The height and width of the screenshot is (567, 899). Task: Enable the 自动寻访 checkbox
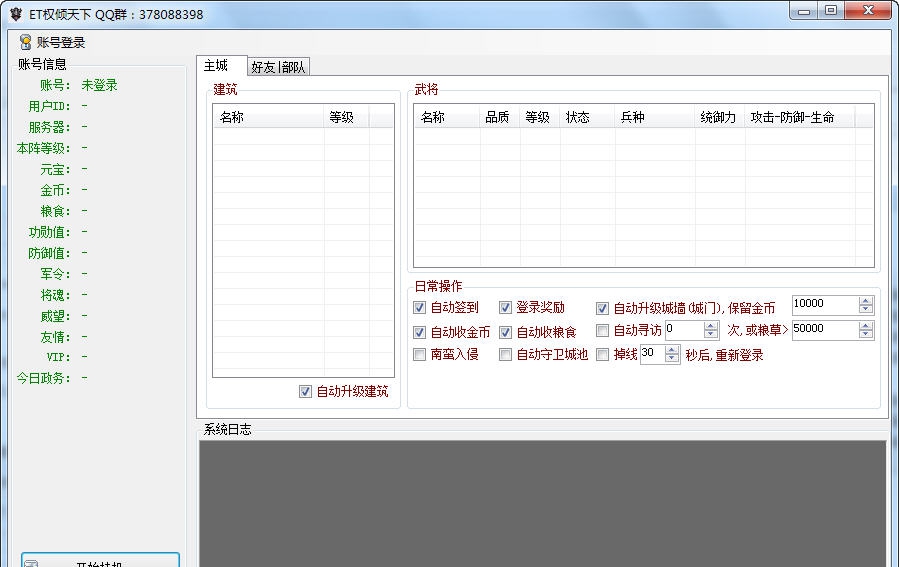click(602, 331)
